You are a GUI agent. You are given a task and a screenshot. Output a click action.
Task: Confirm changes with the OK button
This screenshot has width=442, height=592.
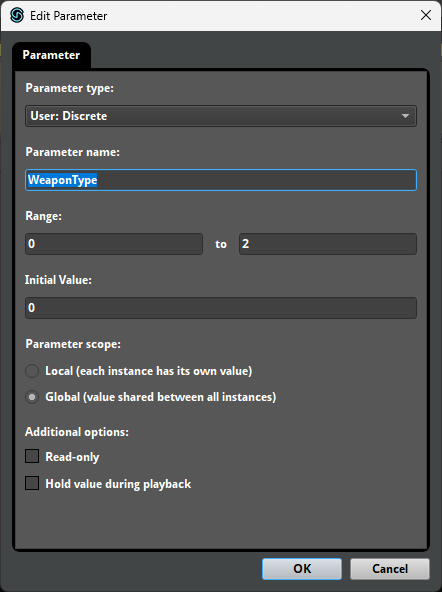302,569
